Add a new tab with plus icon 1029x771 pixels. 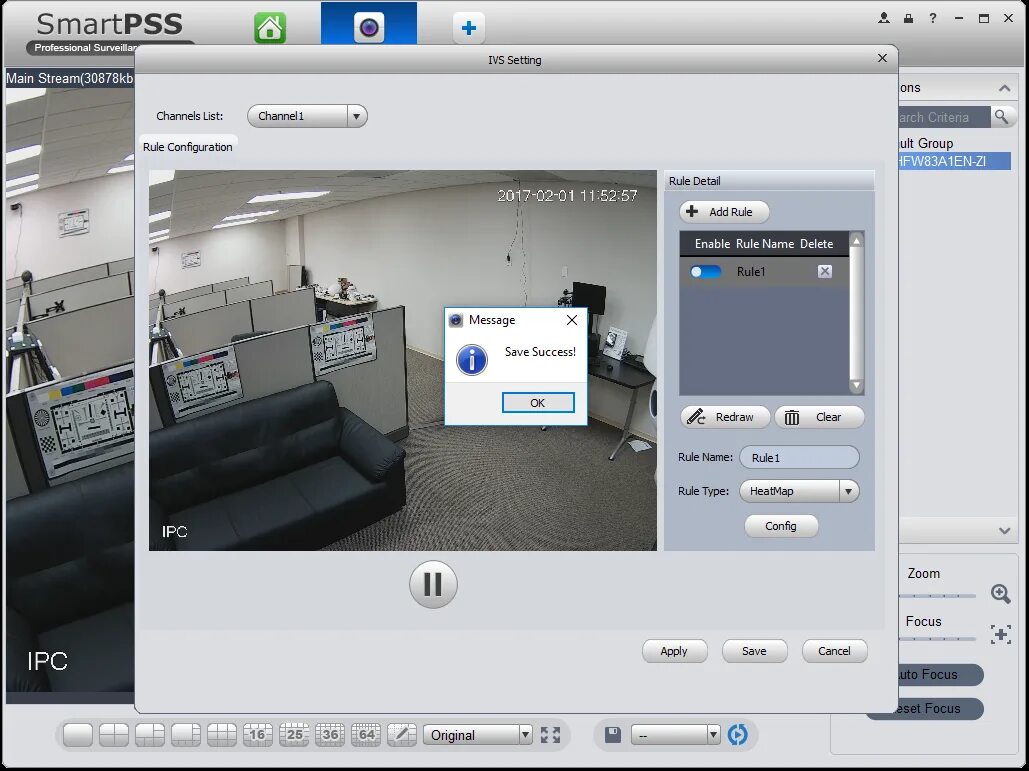point(469,28)
